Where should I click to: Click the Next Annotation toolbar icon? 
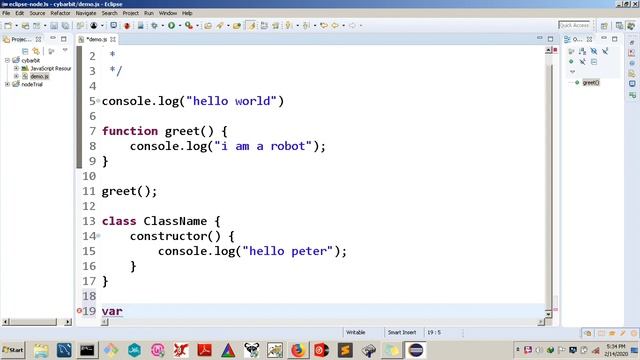coord(289,26)
